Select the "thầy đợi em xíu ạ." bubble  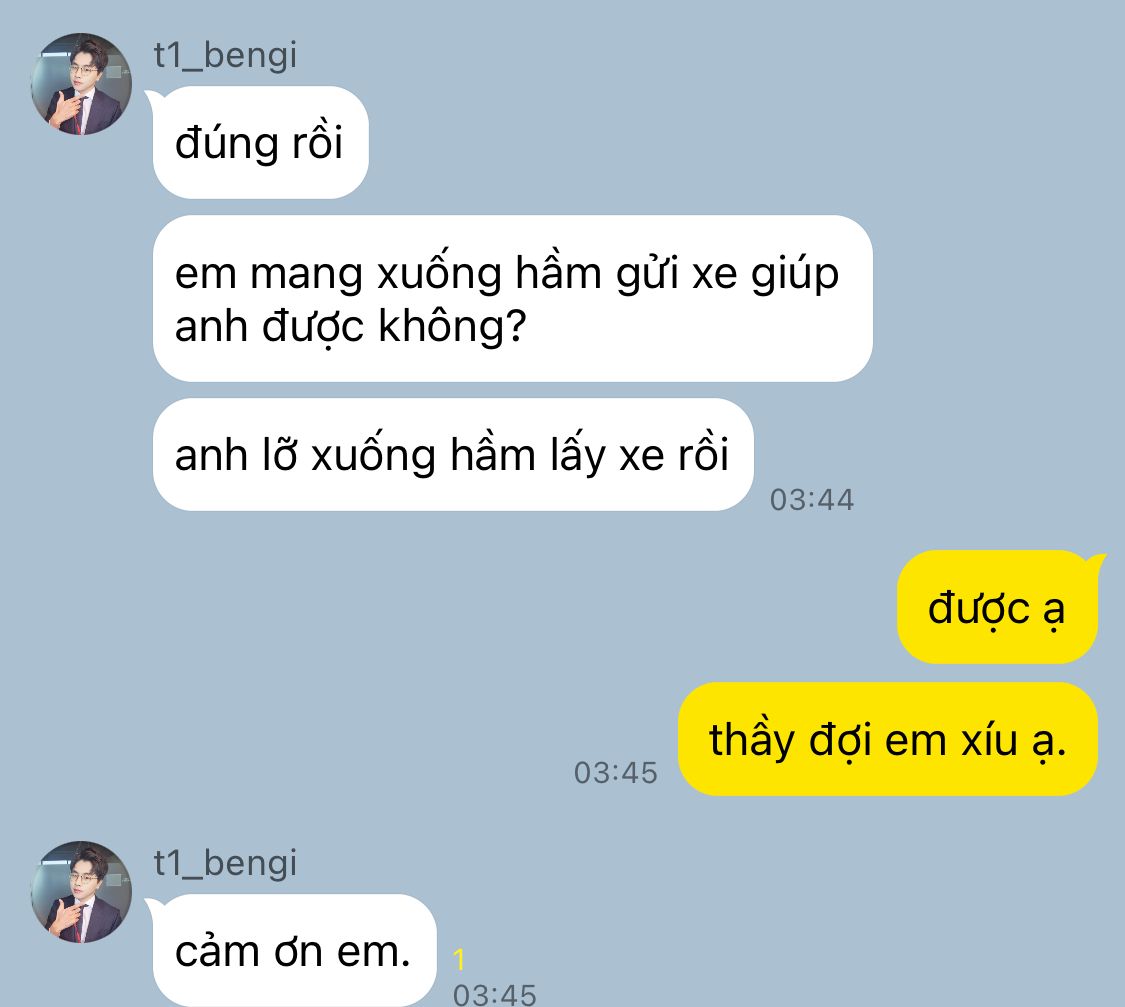(888, 739)
